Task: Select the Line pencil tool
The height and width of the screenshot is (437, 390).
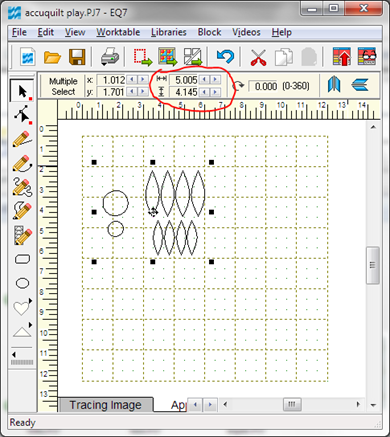Action: point(22,139)
